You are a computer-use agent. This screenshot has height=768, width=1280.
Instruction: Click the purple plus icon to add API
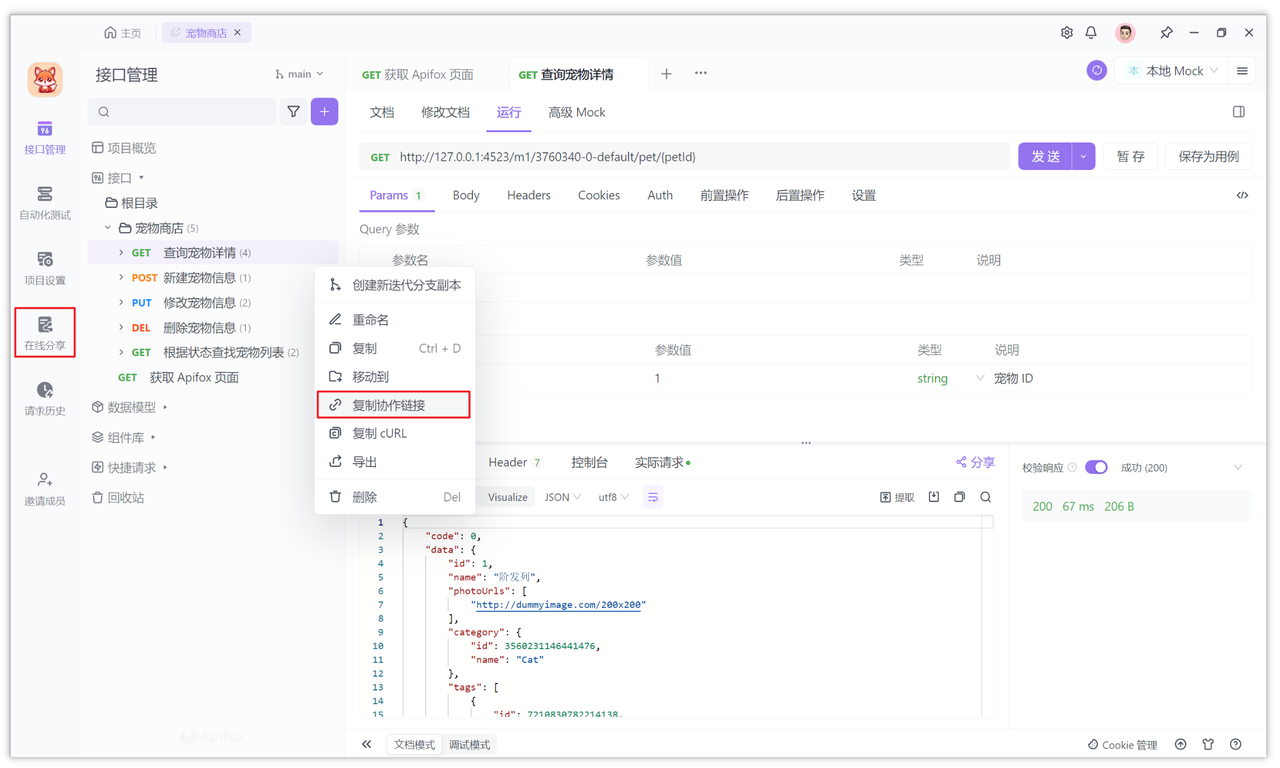[x=324, y=112]
